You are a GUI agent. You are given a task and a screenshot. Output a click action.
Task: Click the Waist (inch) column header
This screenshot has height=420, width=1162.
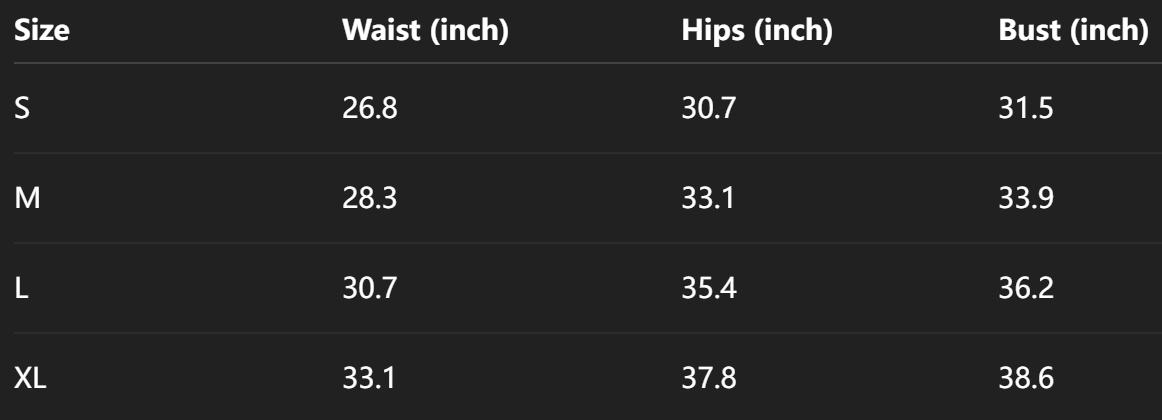click(426, 31)
